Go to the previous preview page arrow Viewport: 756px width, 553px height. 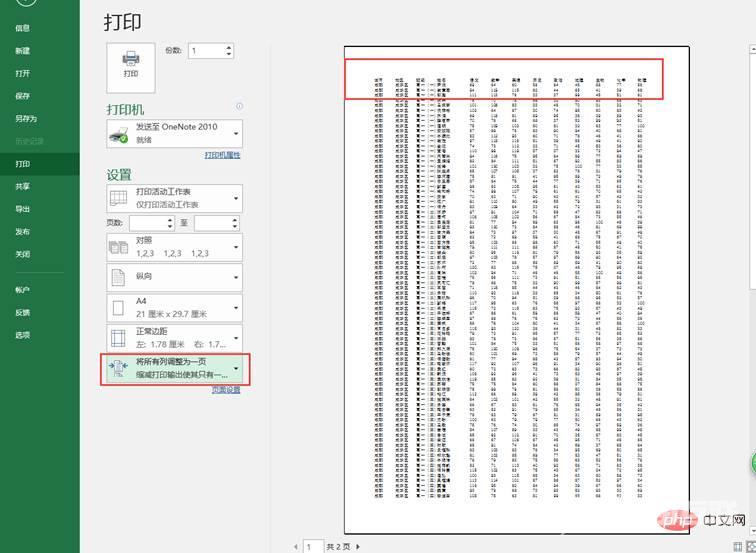tap(296, 547)
